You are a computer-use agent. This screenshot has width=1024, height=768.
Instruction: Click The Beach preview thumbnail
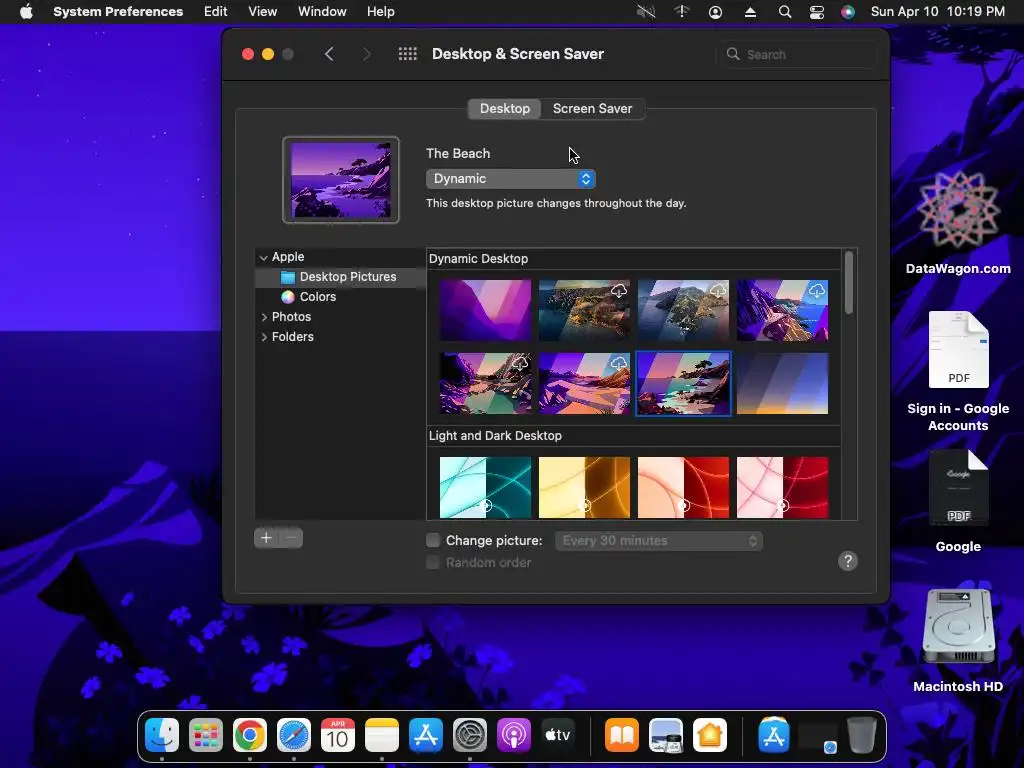tap(341, 180)
